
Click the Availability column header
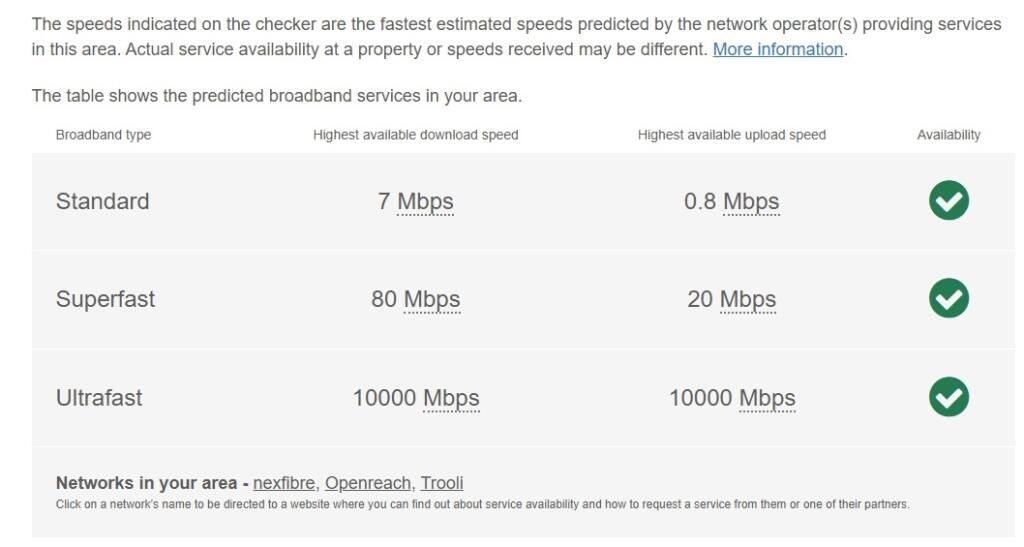tap(948, 134)
